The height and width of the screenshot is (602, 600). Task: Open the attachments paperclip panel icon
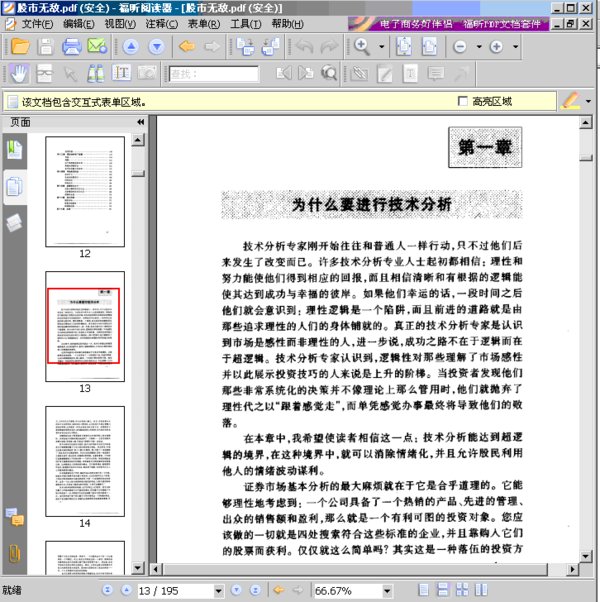pos(15,553)
